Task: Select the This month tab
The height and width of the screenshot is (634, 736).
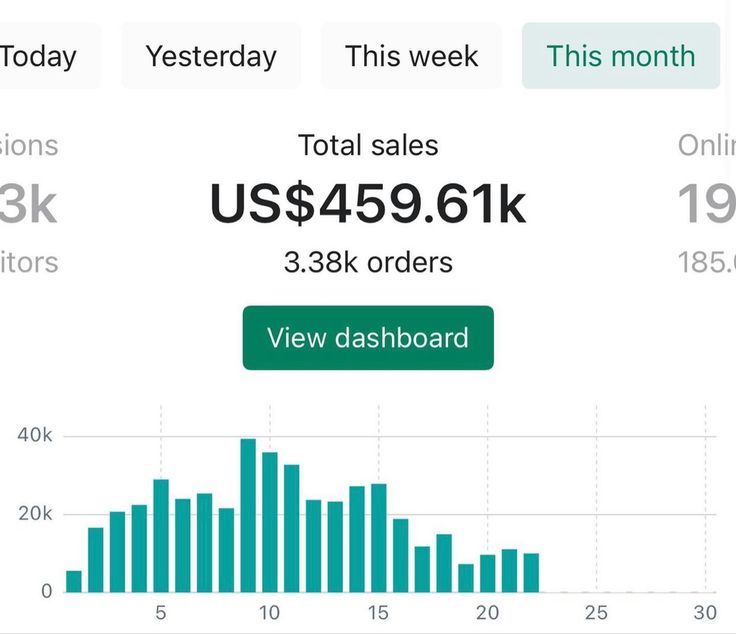Action: coord(620,56)
